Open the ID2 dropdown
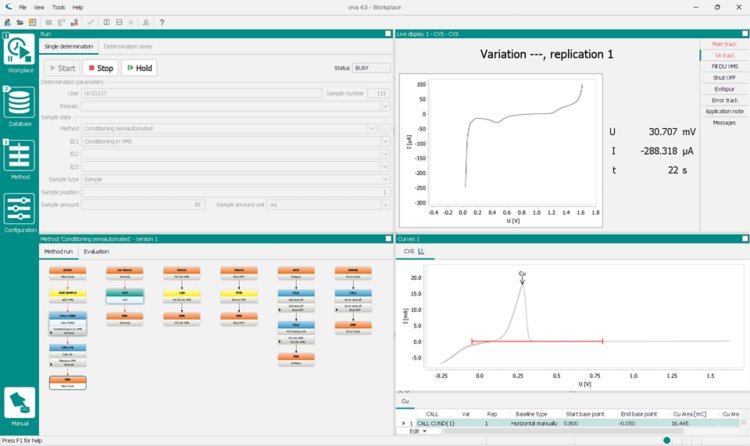 point(385,154)
